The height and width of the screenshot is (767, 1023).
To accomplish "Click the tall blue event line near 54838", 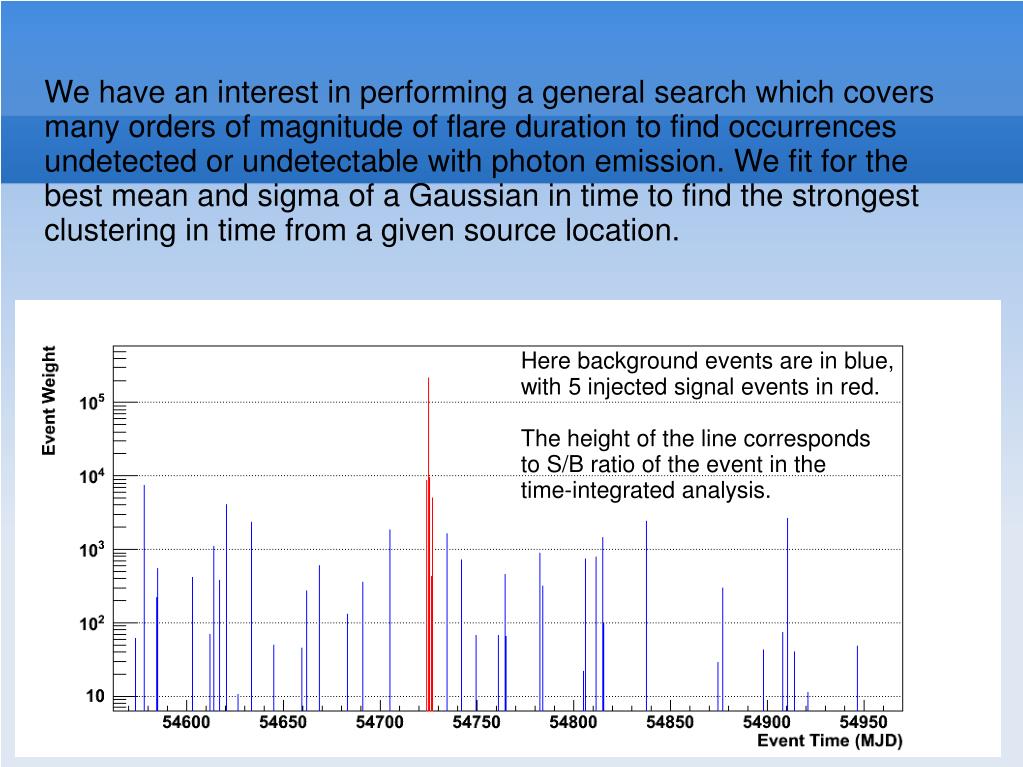I will 647,616.
